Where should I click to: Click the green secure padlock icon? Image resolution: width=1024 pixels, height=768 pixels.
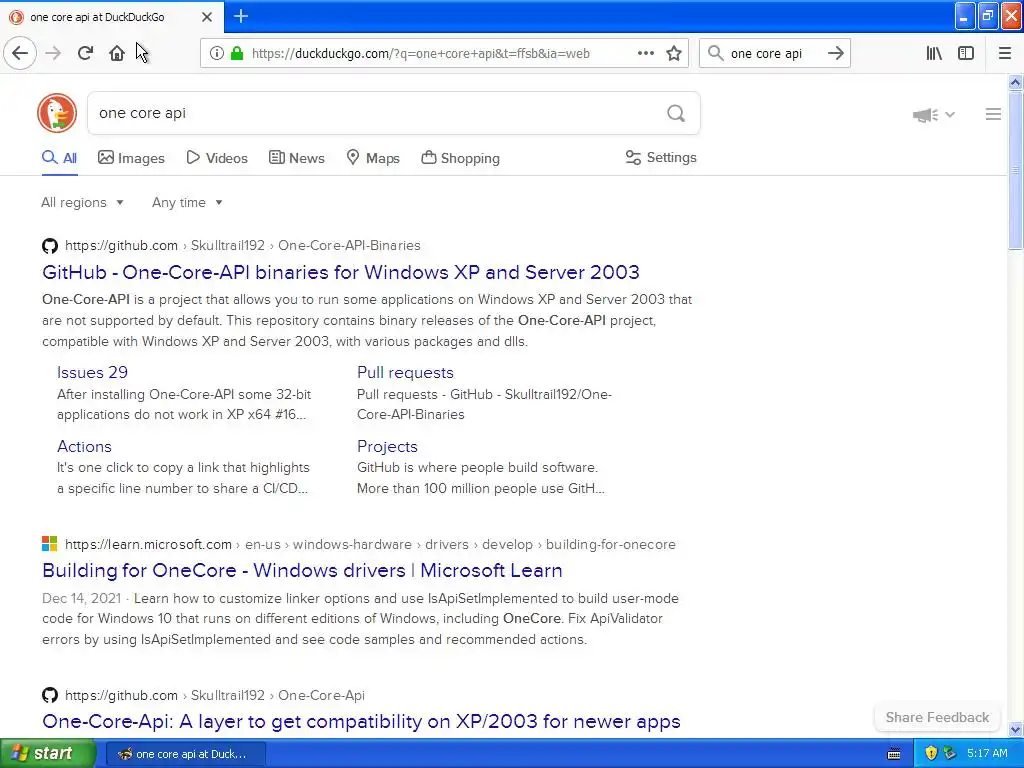coord(237,54)
